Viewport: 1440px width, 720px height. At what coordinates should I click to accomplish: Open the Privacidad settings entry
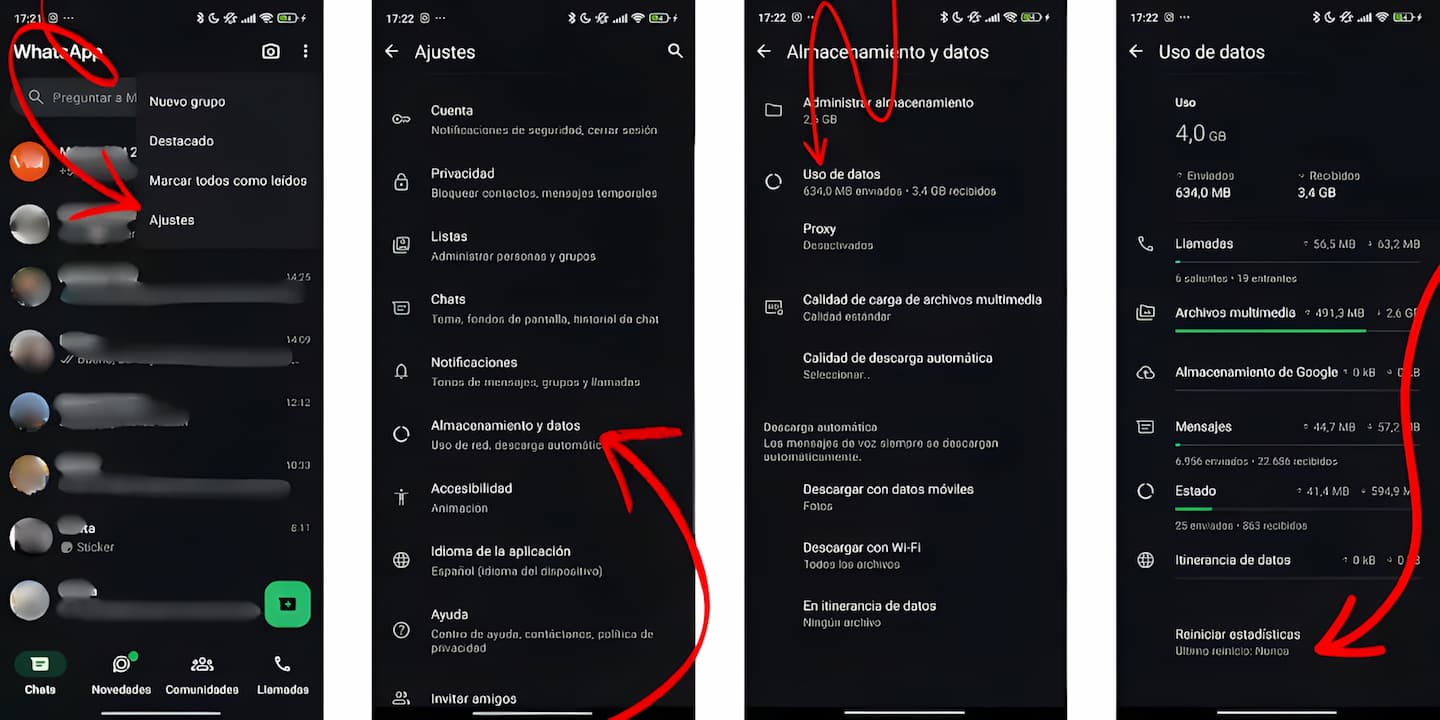pyautogui.click(x=533, y=182)
